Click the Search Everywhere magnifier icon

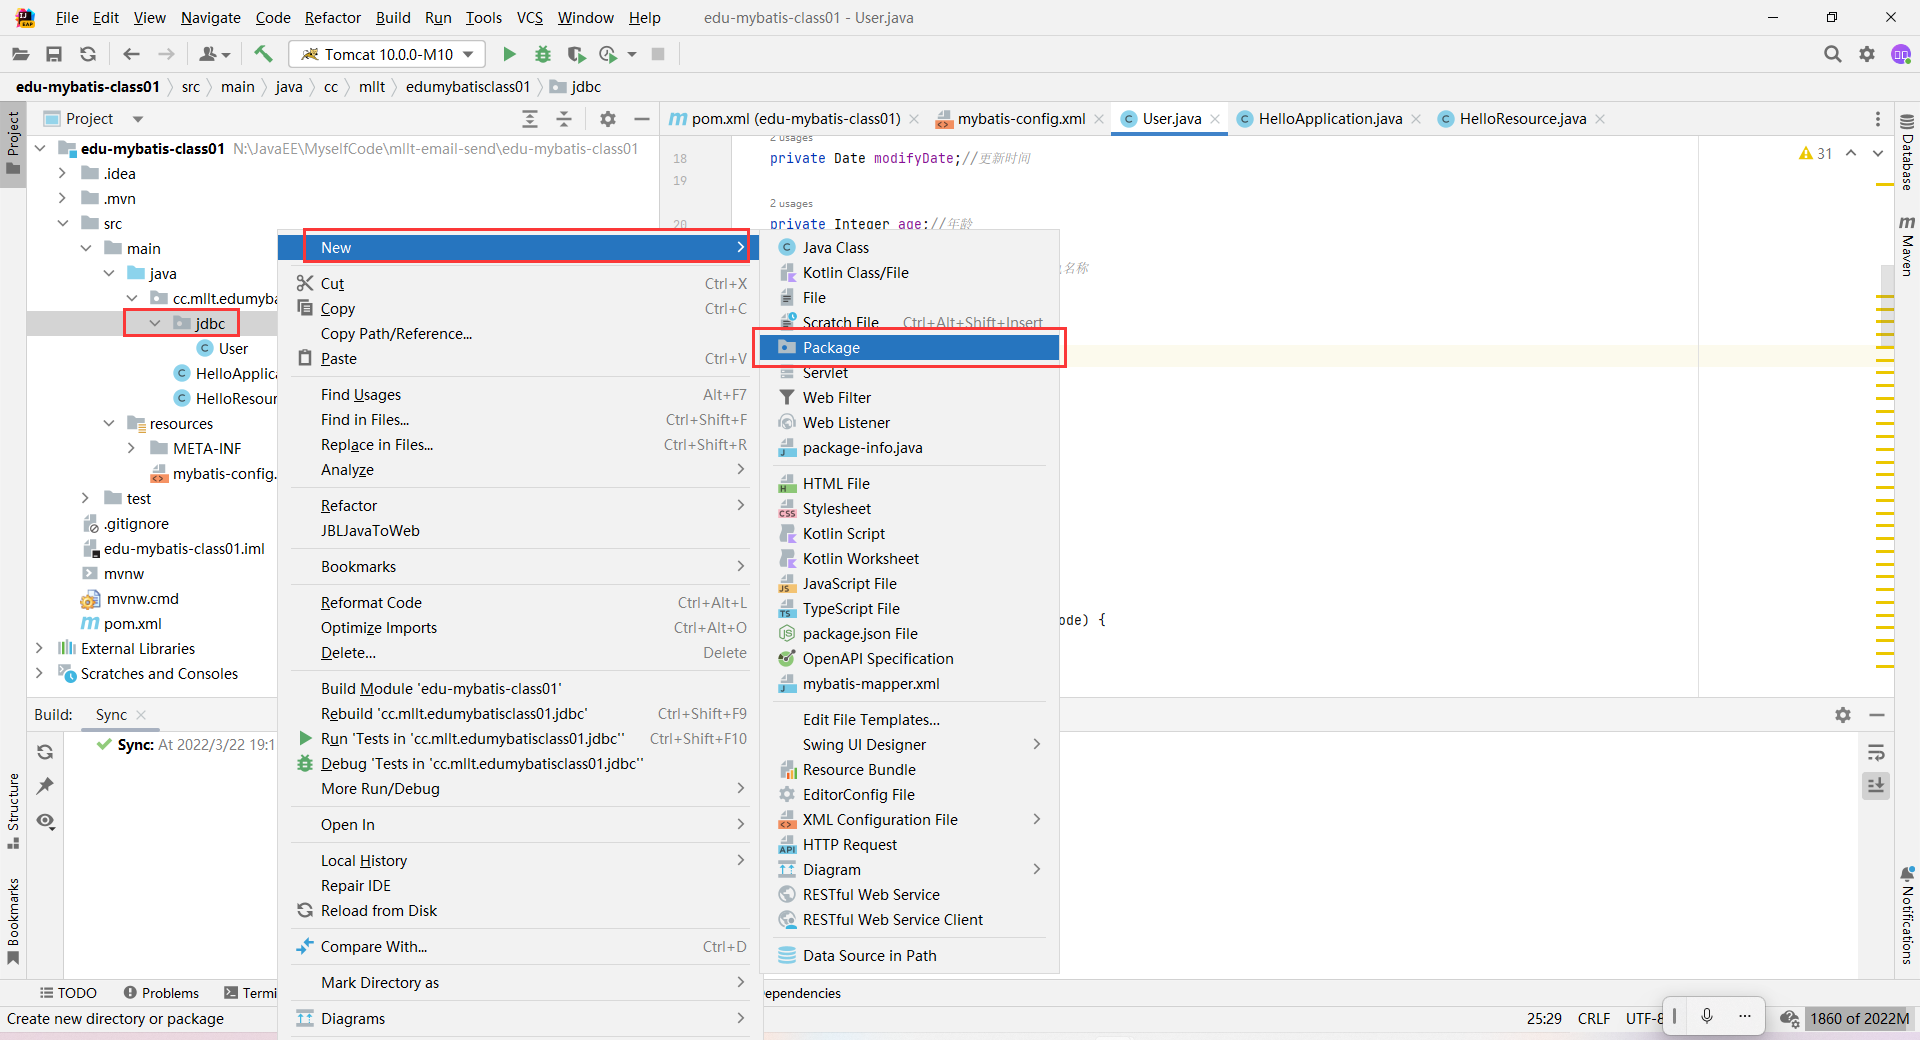1832,54
